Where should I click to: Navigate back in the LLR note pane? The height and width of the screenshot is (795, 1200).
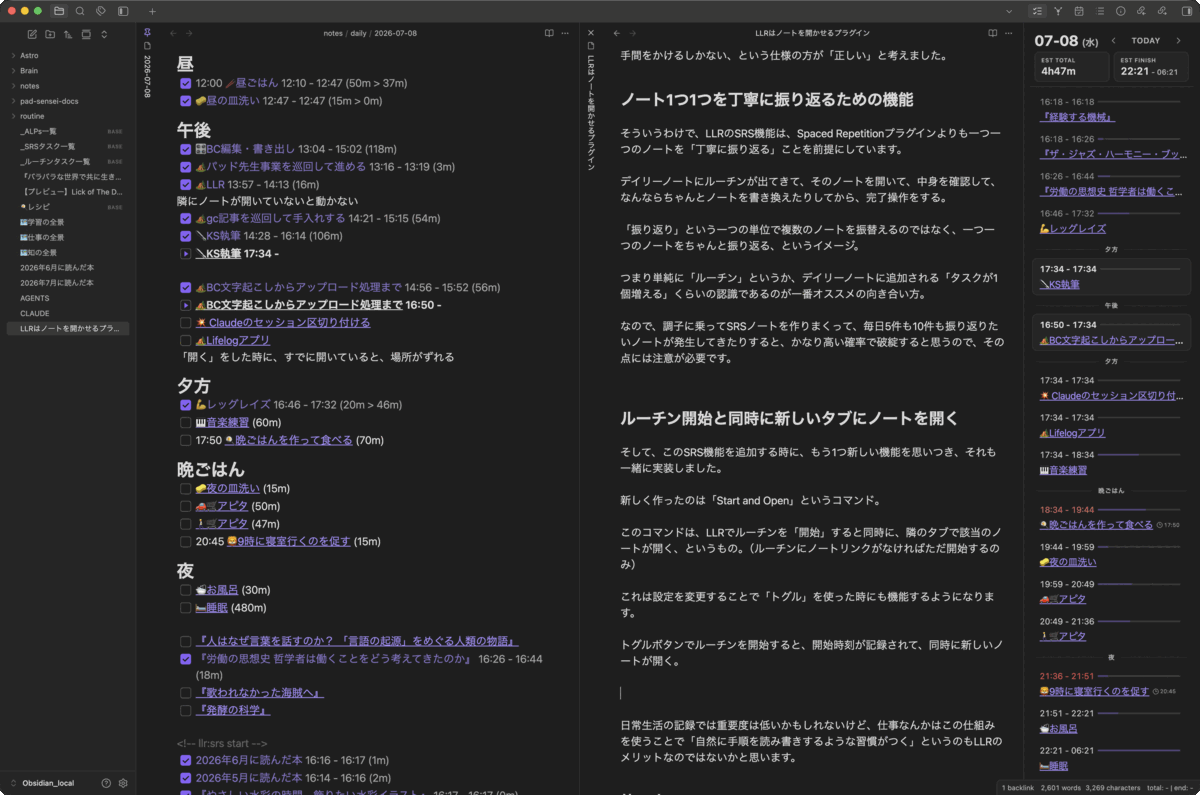616,33
